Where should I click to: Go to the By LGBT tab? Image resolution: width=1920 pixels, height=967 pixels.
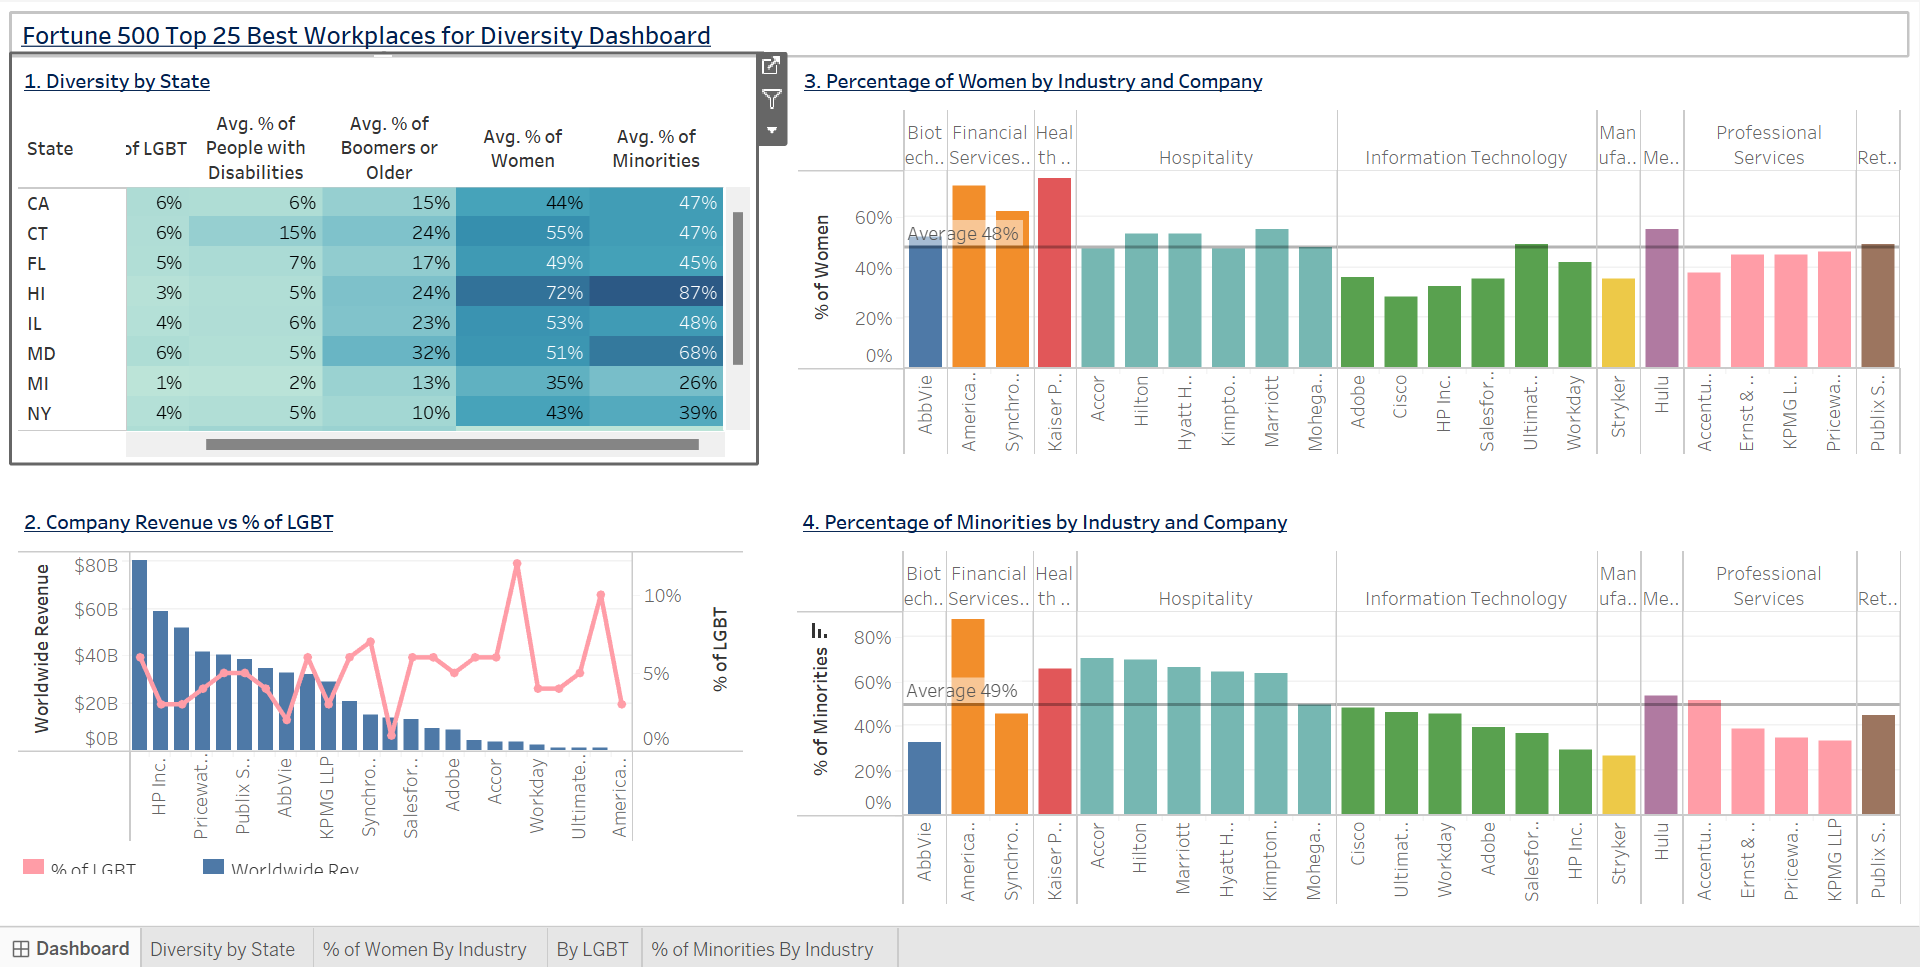coord(592,949)
